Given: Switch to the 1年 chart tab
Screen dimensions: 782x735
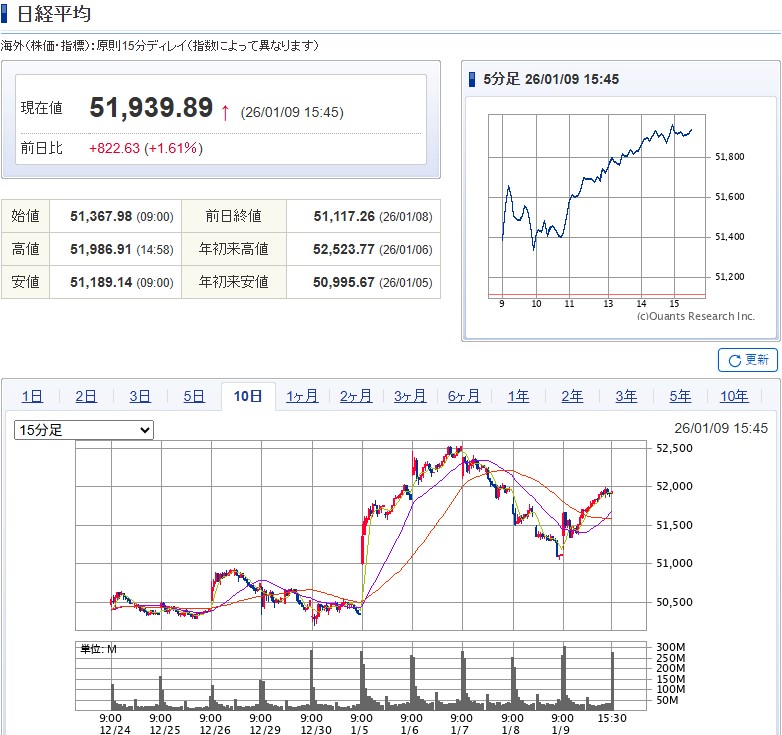Looking at the screenshot, I should (x=518, y=397).
